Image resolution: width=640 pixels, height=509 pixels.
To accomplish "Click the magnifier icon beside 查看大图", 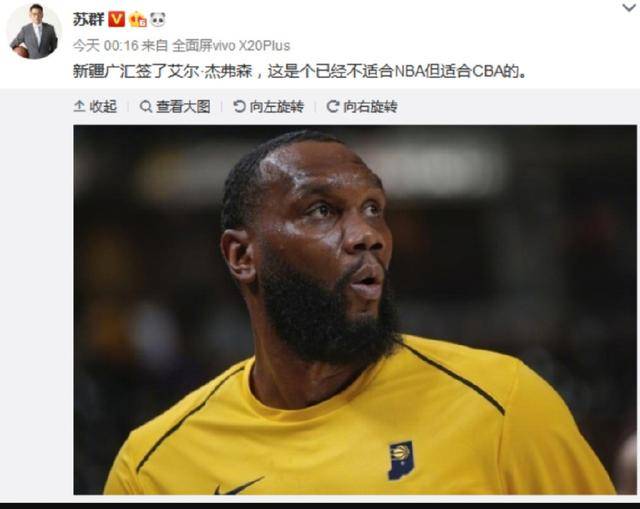I will point(145,107).
